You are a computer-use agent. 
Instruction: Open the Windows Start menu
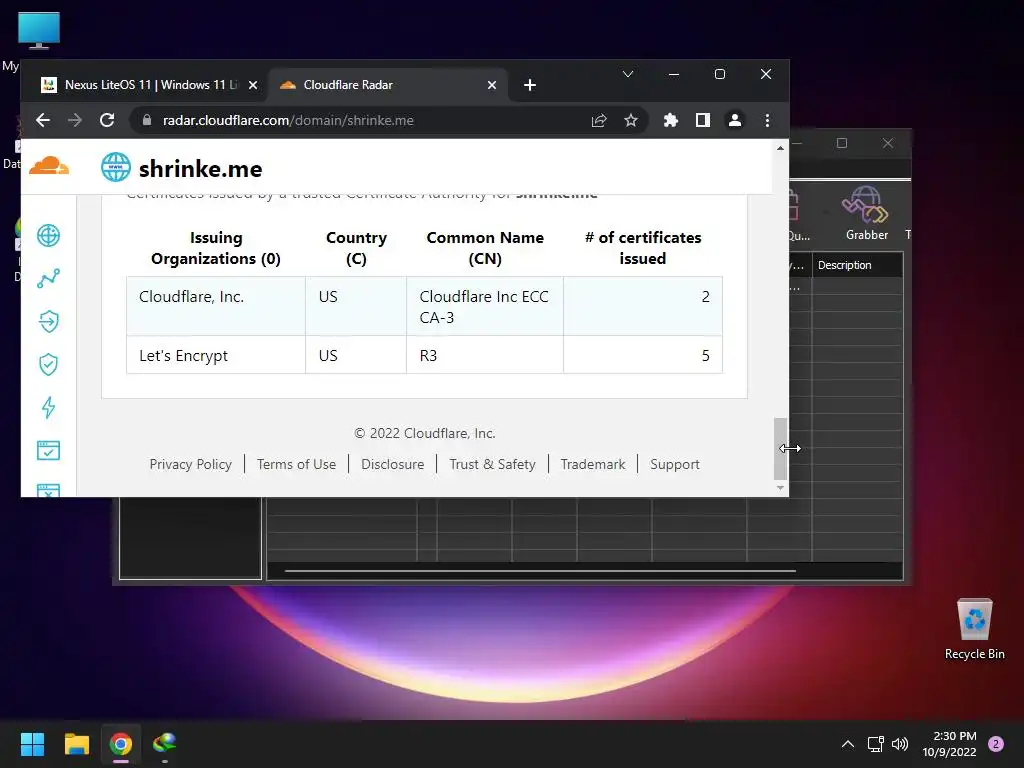pos(32,744)
